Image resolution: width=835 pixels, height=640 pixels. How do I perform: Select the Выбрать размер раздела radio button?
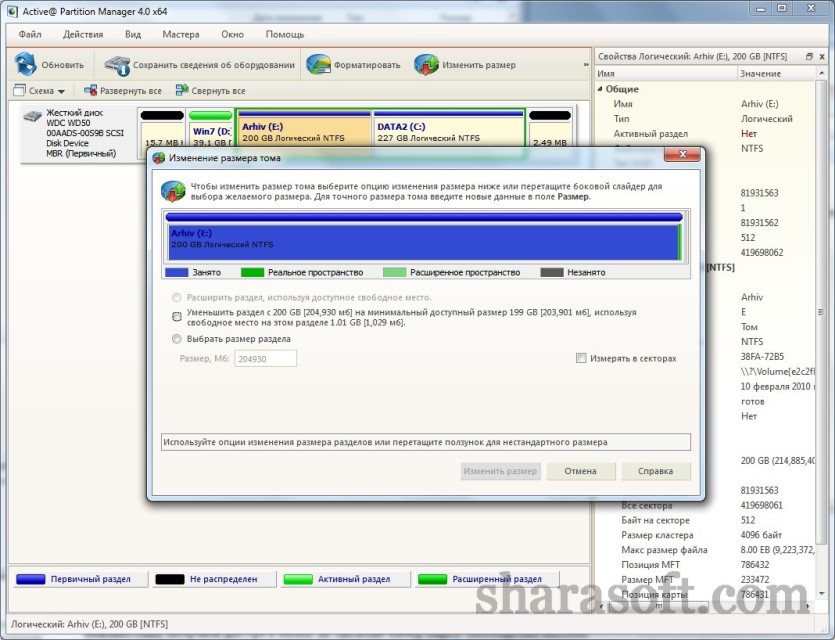click(177, 339)
